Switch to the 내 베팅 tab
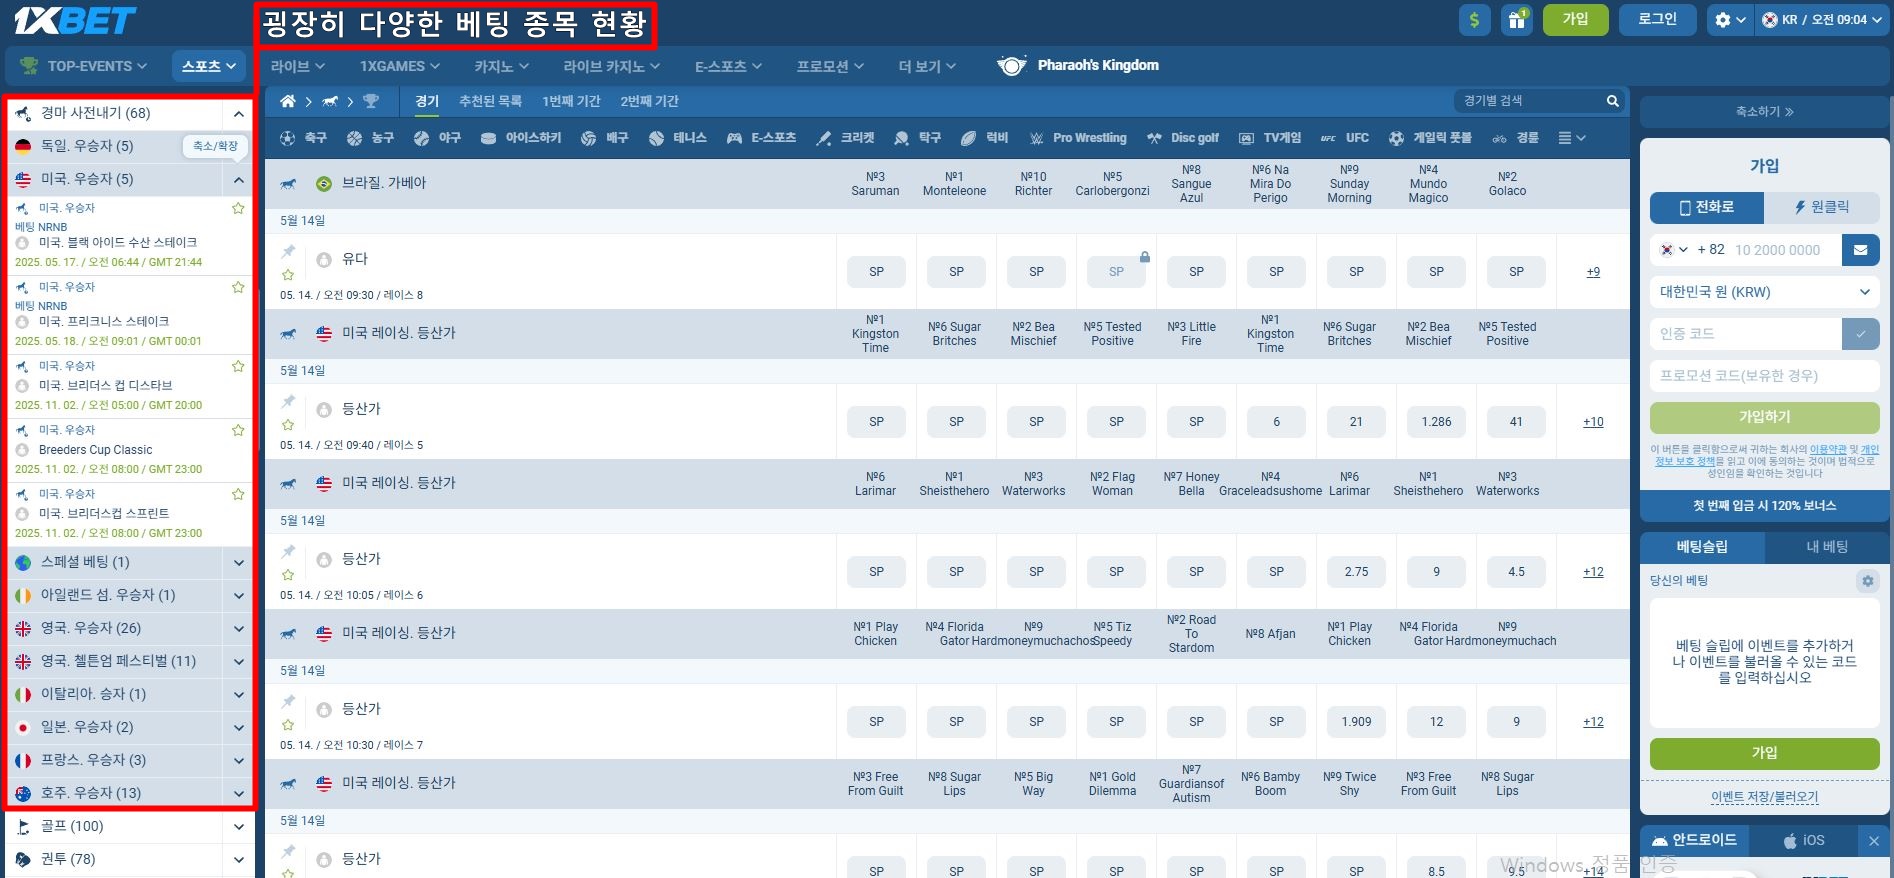The width and height of the screenshot is (1894, 878). tap(1827, 547)
